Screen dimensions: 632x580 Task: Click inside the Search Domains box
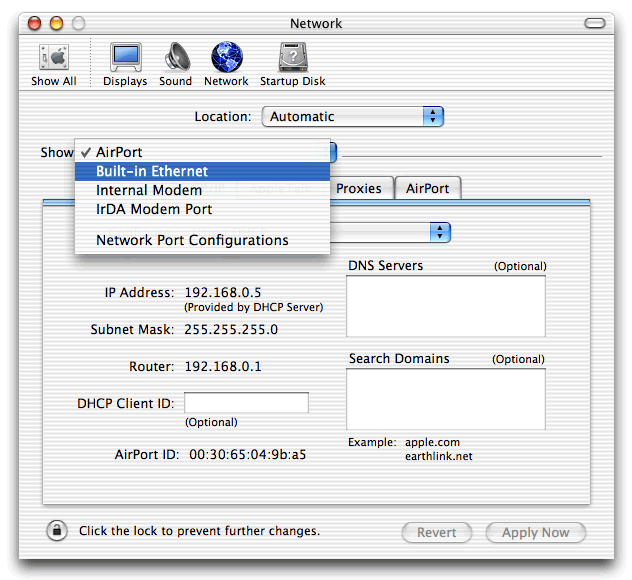pos(446,398)
